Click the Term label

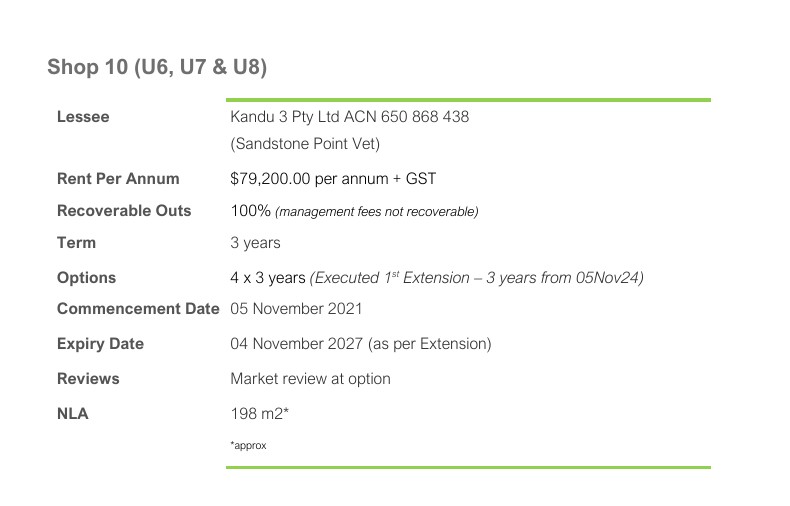pyautogui.click(x=76, y=242)
